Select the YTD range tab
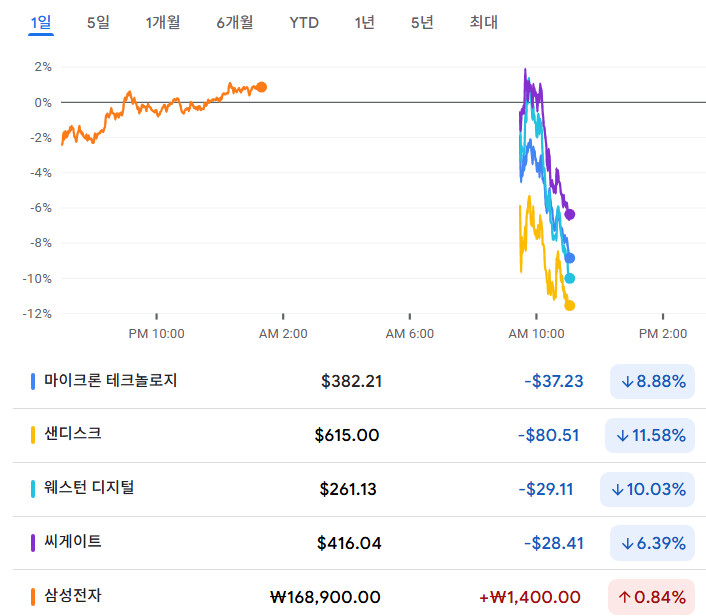 click(x=304, y=23)
